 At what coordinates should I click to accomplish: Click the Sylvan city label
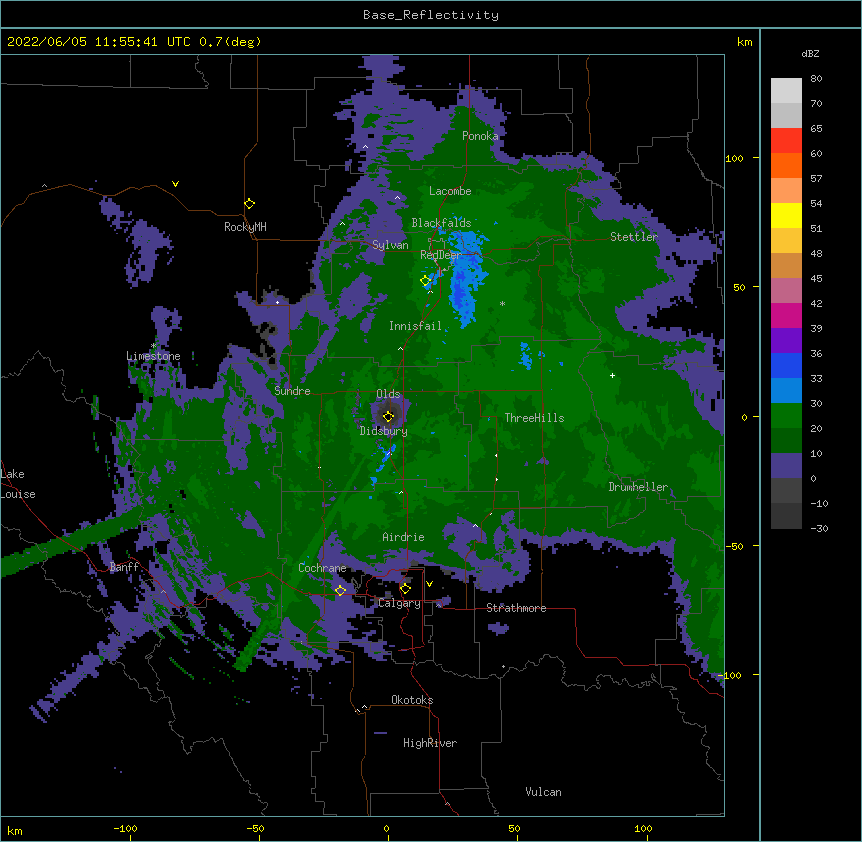point(390,245)
